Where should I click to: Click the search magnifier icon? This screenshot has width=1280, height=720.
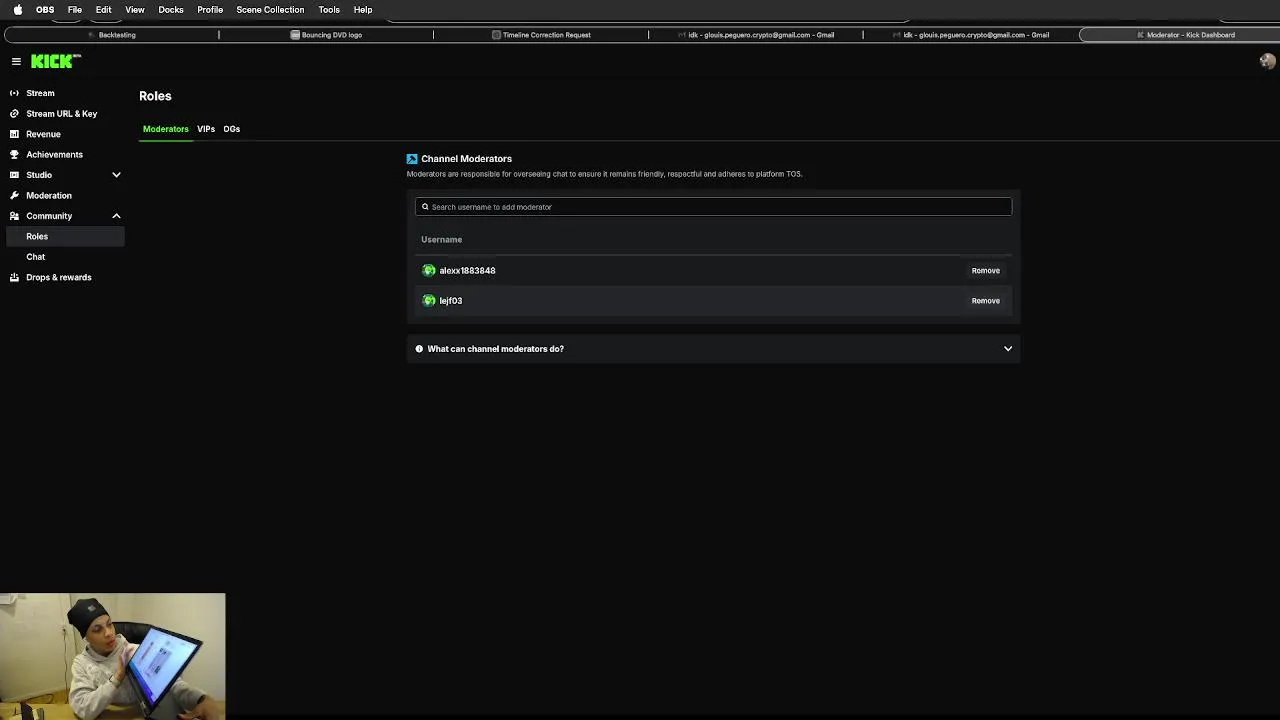(425, 207)
